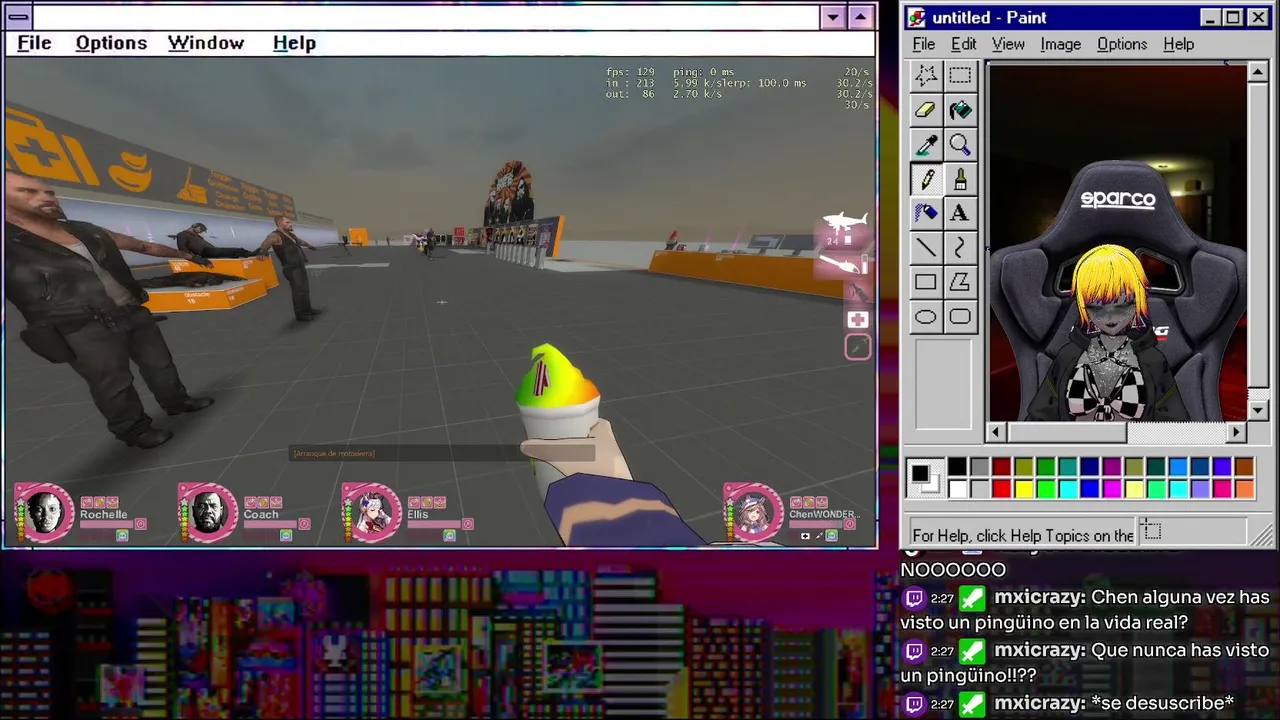The height and width of the screenshot is (720, 1280).
Task: Choose the Fill With Color bucket tool
Action: 960,111
